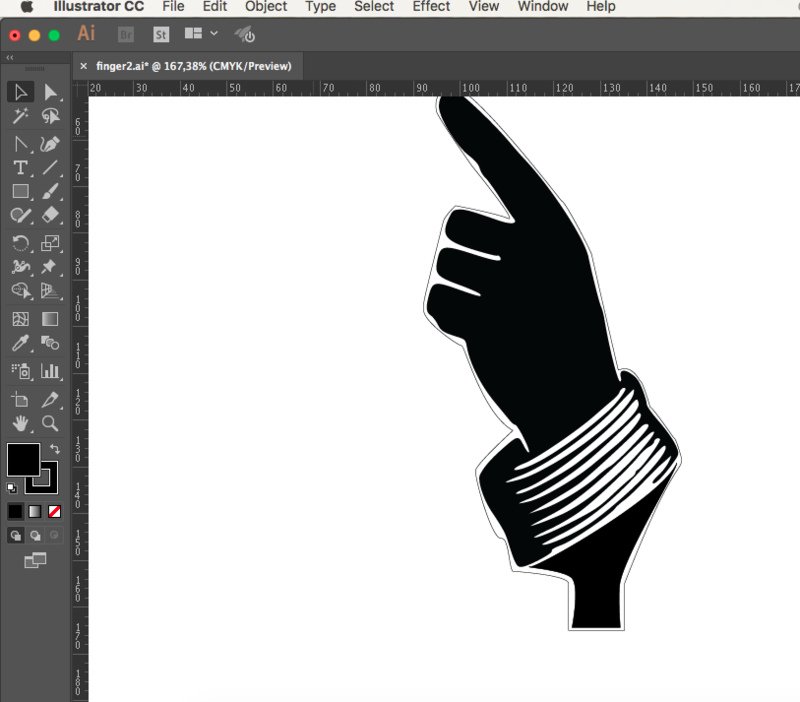800x702 pixels.
Task: Open the Type menu
Action: coord(320,7)
